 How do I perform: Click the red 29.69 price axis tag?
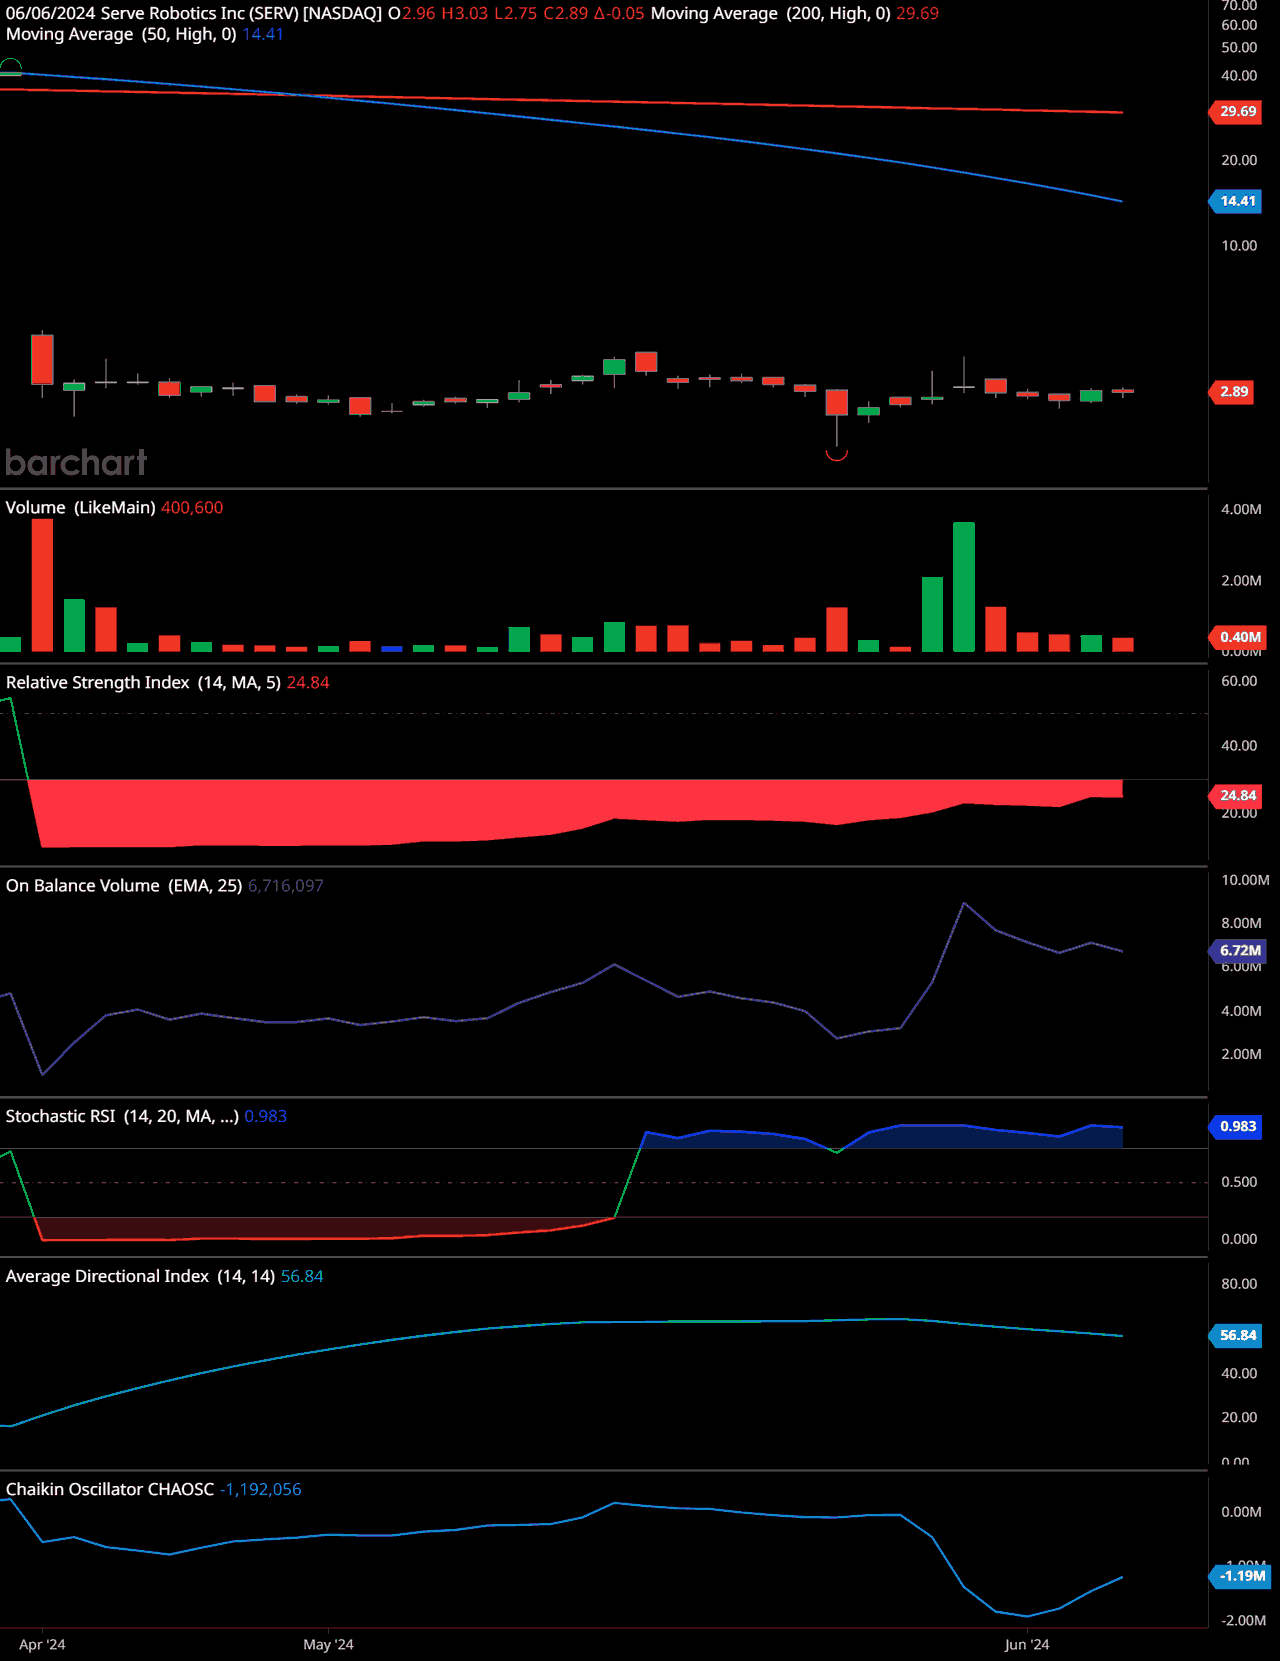(x=1237, y=112)
